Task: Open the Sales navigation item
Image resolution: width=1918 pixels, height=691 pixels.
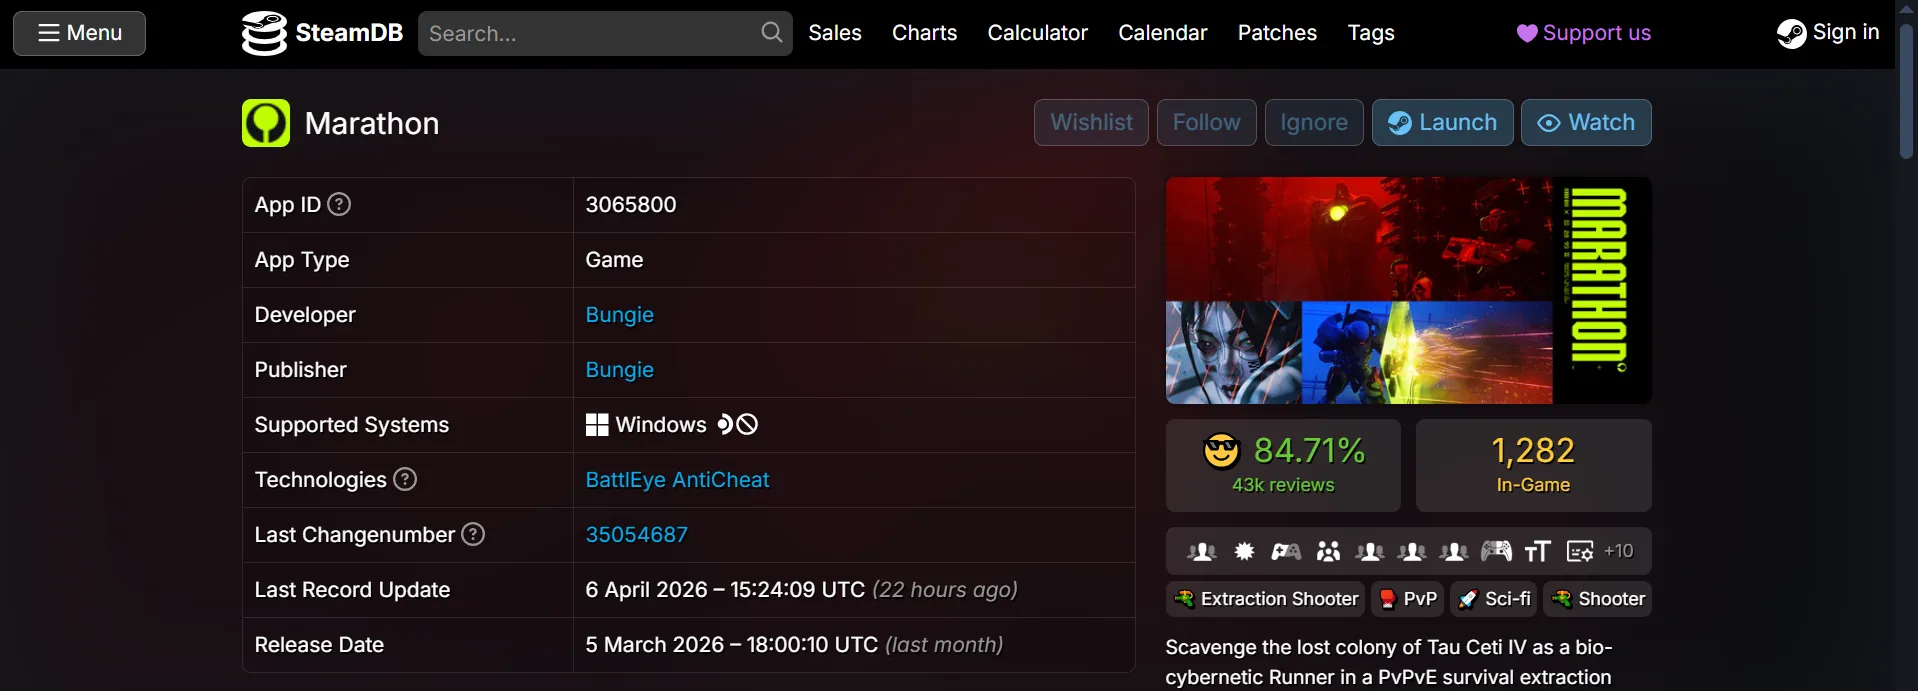Action: pos(835,33)
